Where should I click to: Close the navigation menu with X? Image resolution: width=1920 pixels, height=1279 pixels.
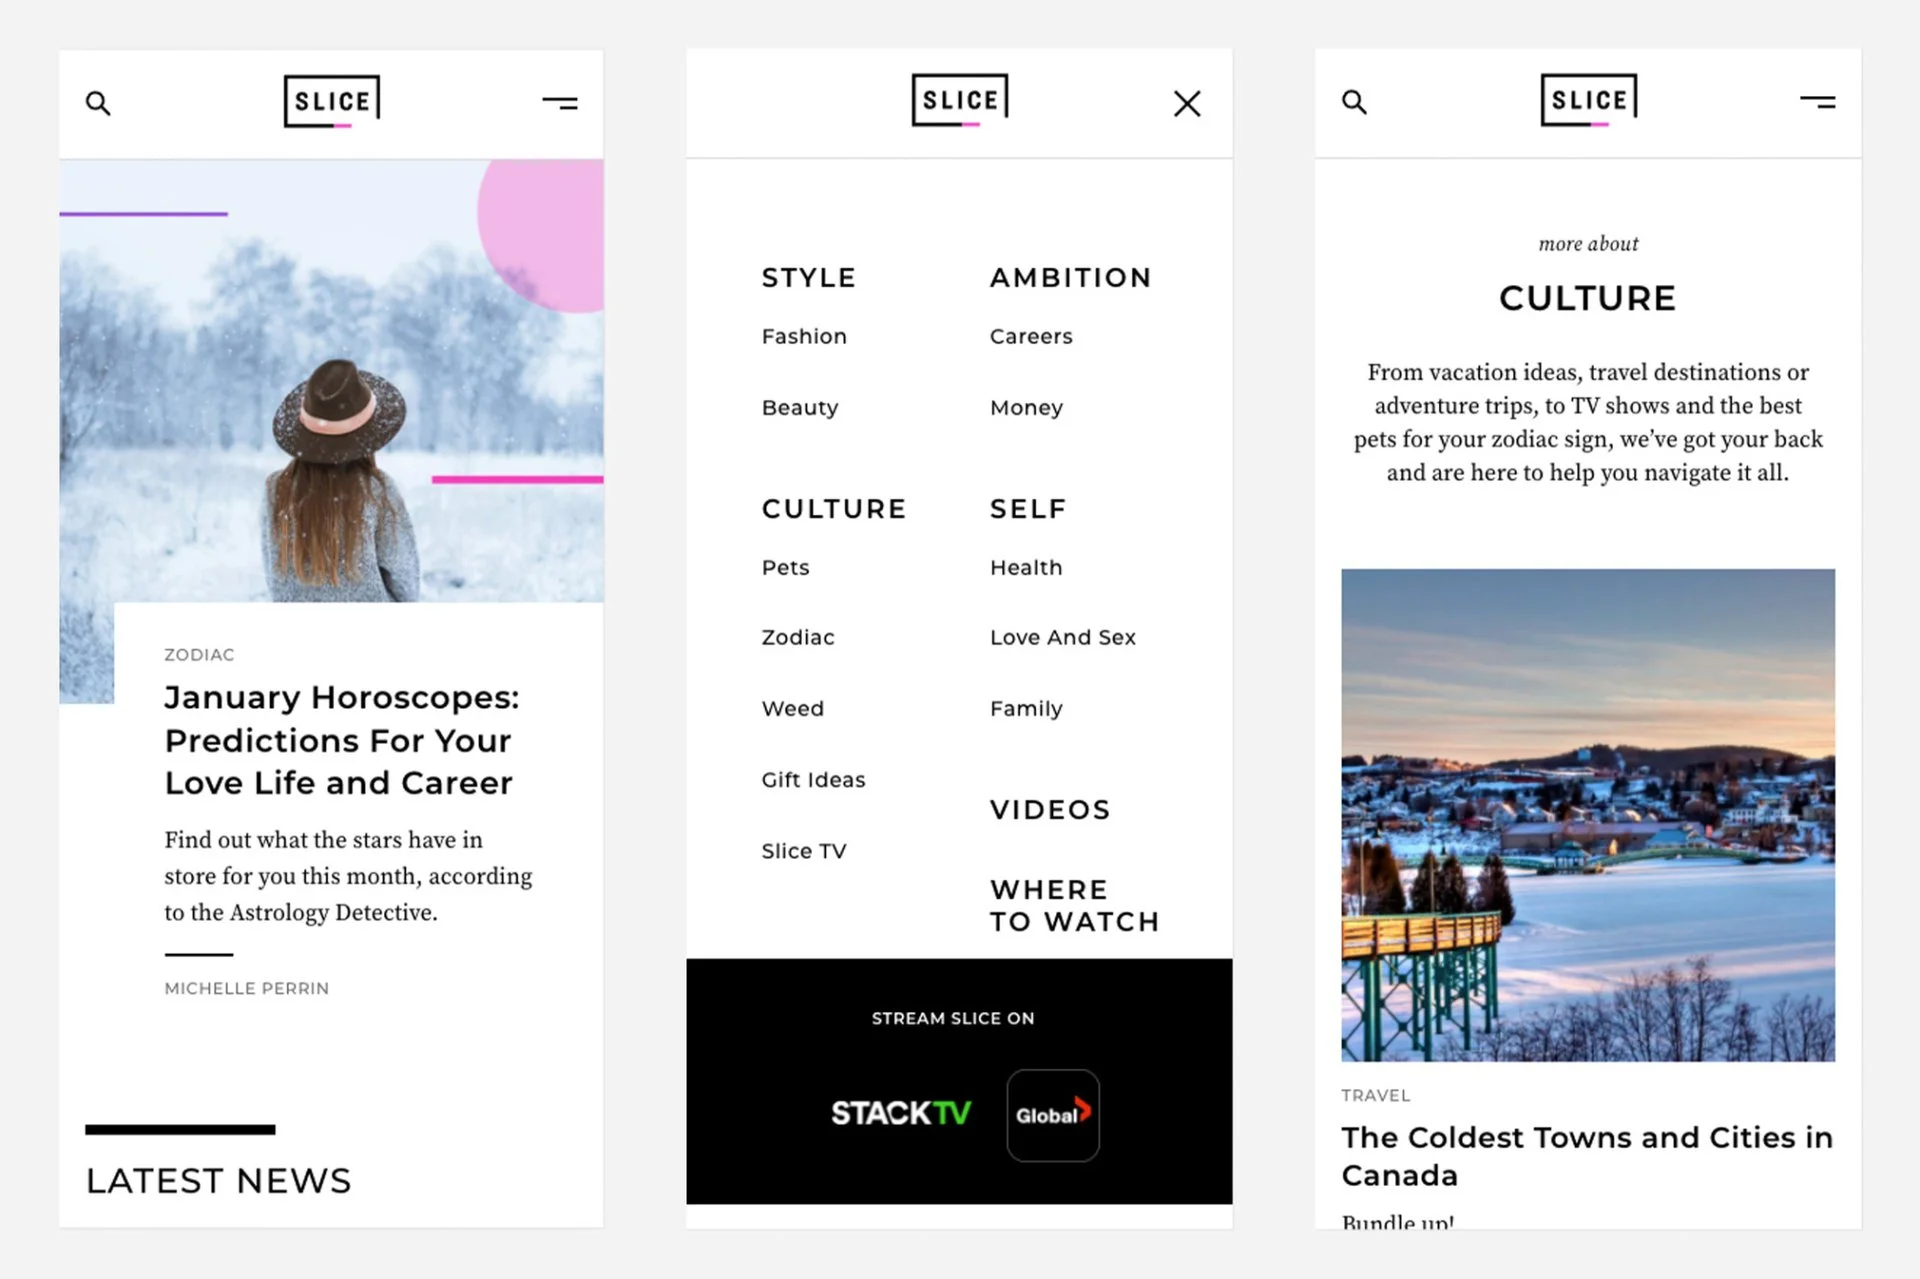click(x=1187, y=103)
